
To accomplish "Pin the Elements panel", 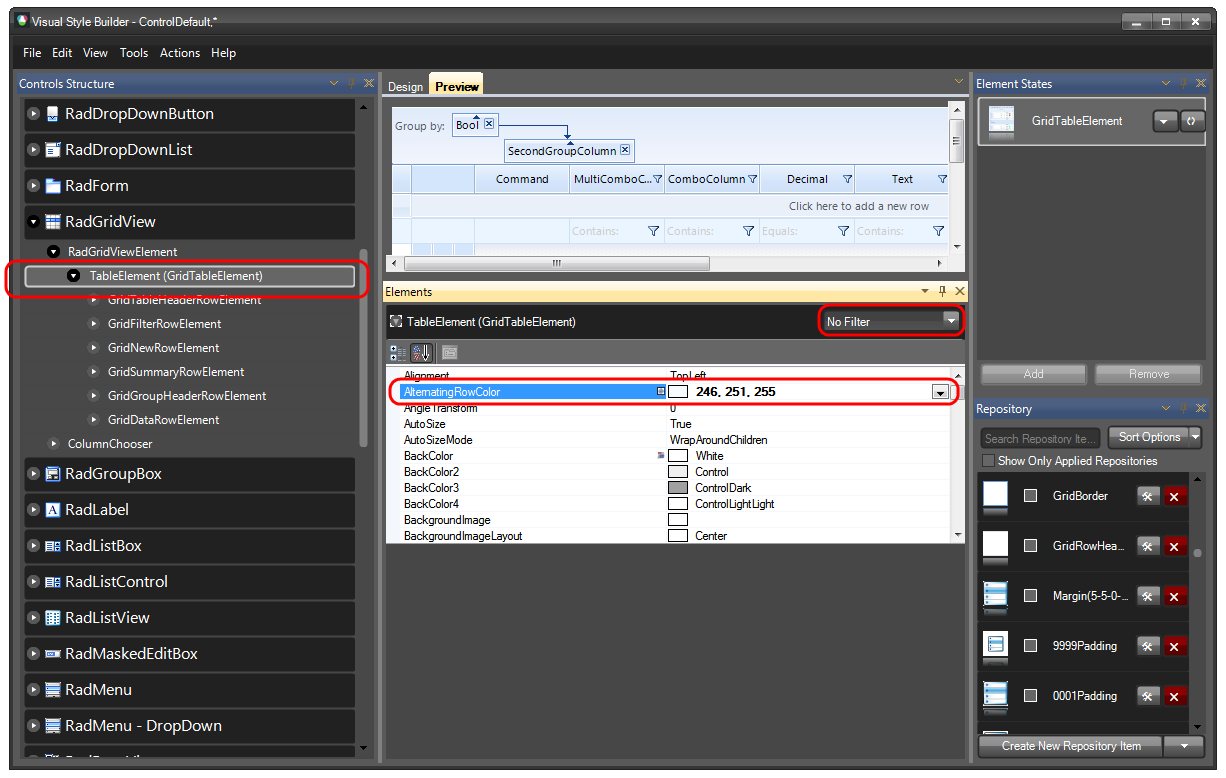I will click(x=942, y=292).
